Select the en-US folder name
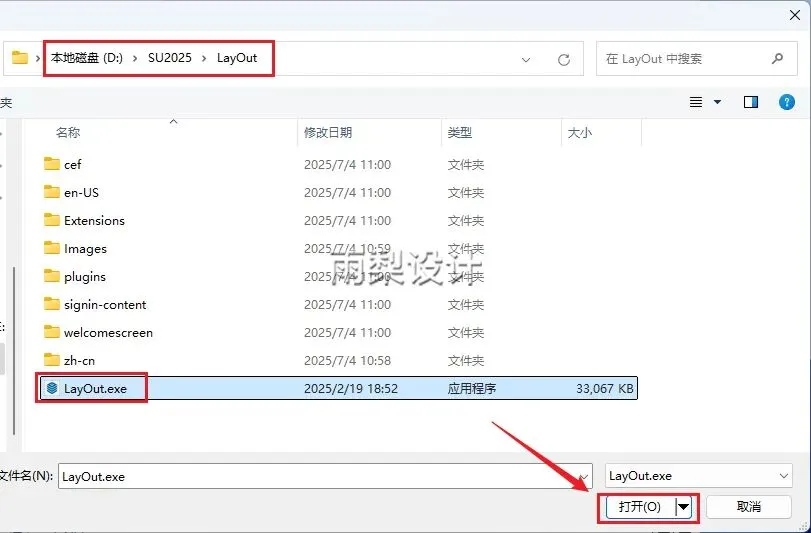 click(81, 193)
